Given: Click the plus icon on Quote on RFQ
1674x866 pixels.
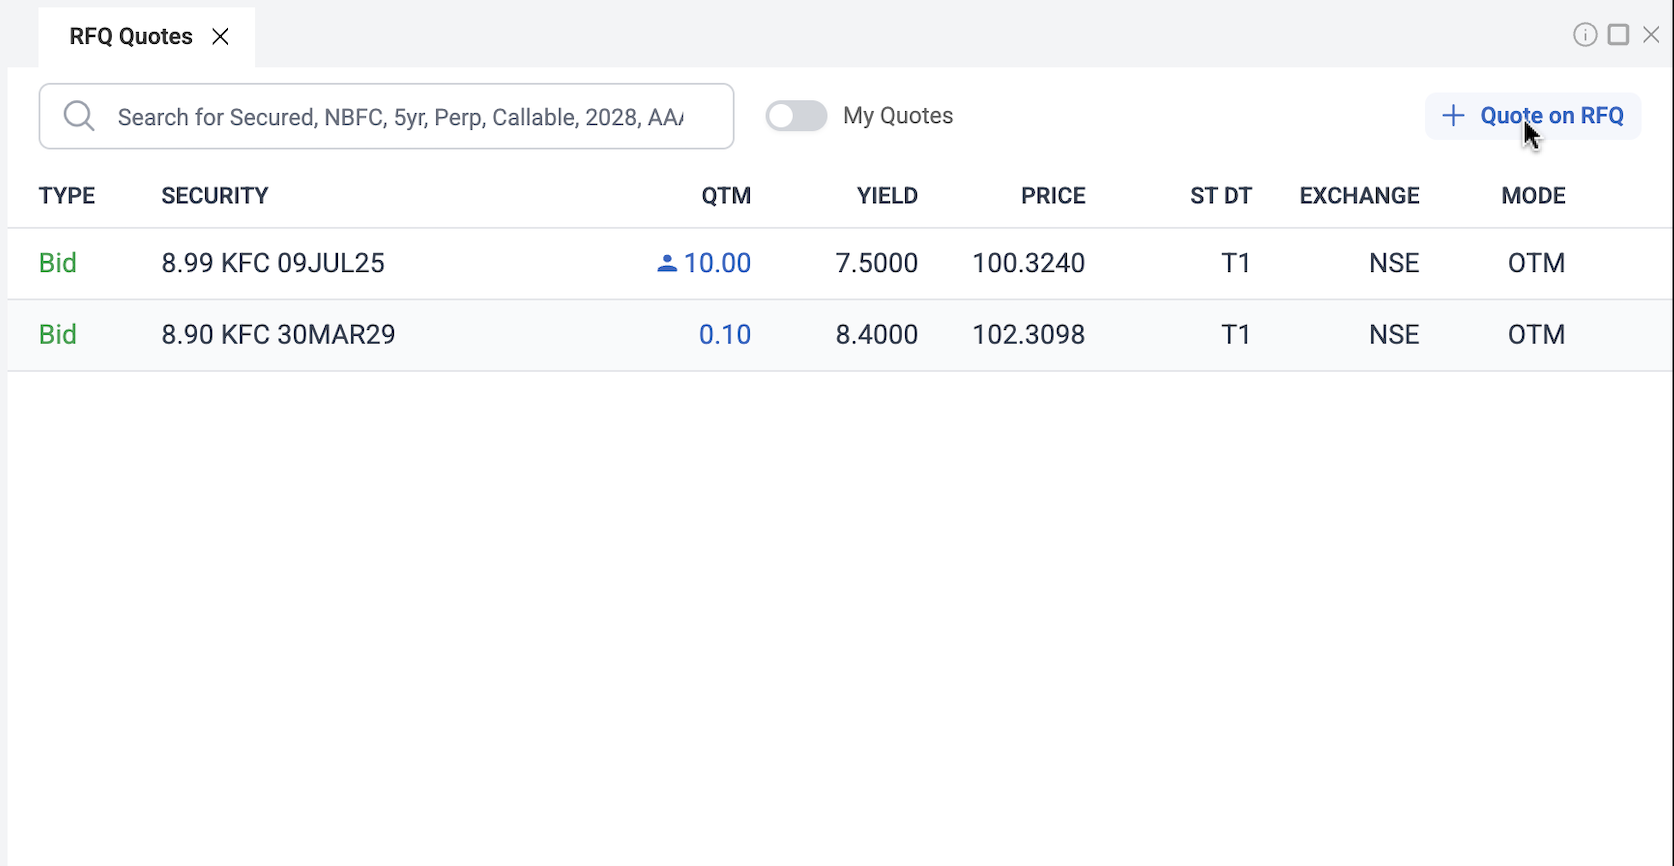Looking at the screenshot, I should 1453,116.
